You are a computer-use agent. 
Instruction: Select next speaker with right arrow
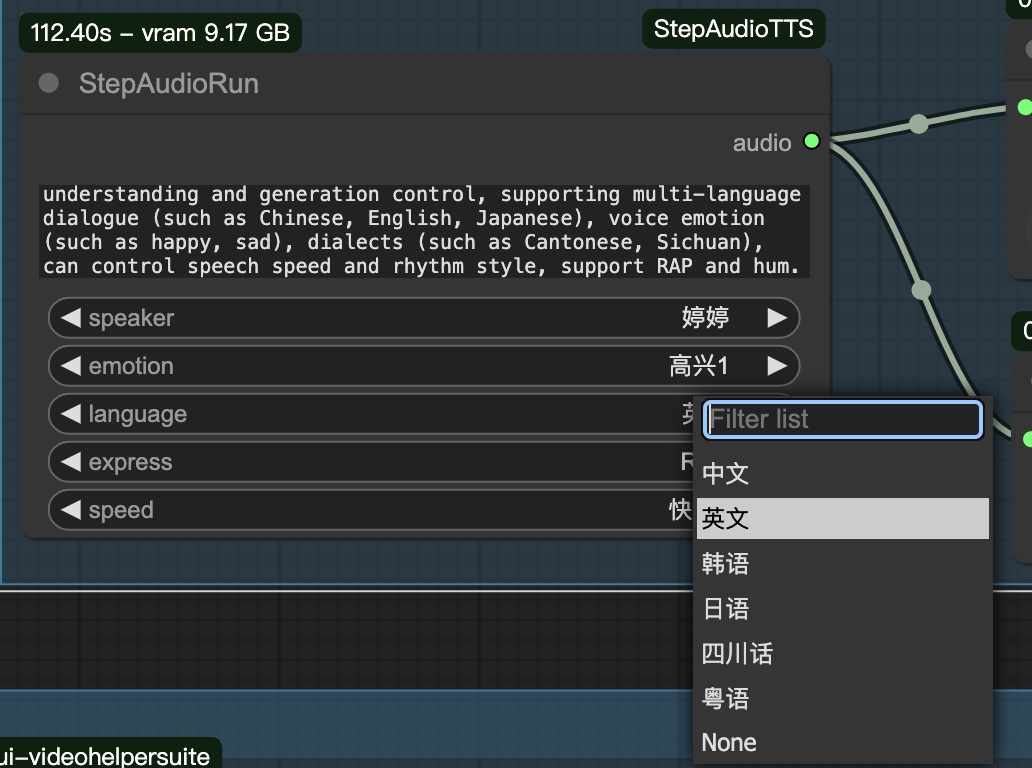coord(777,318)
